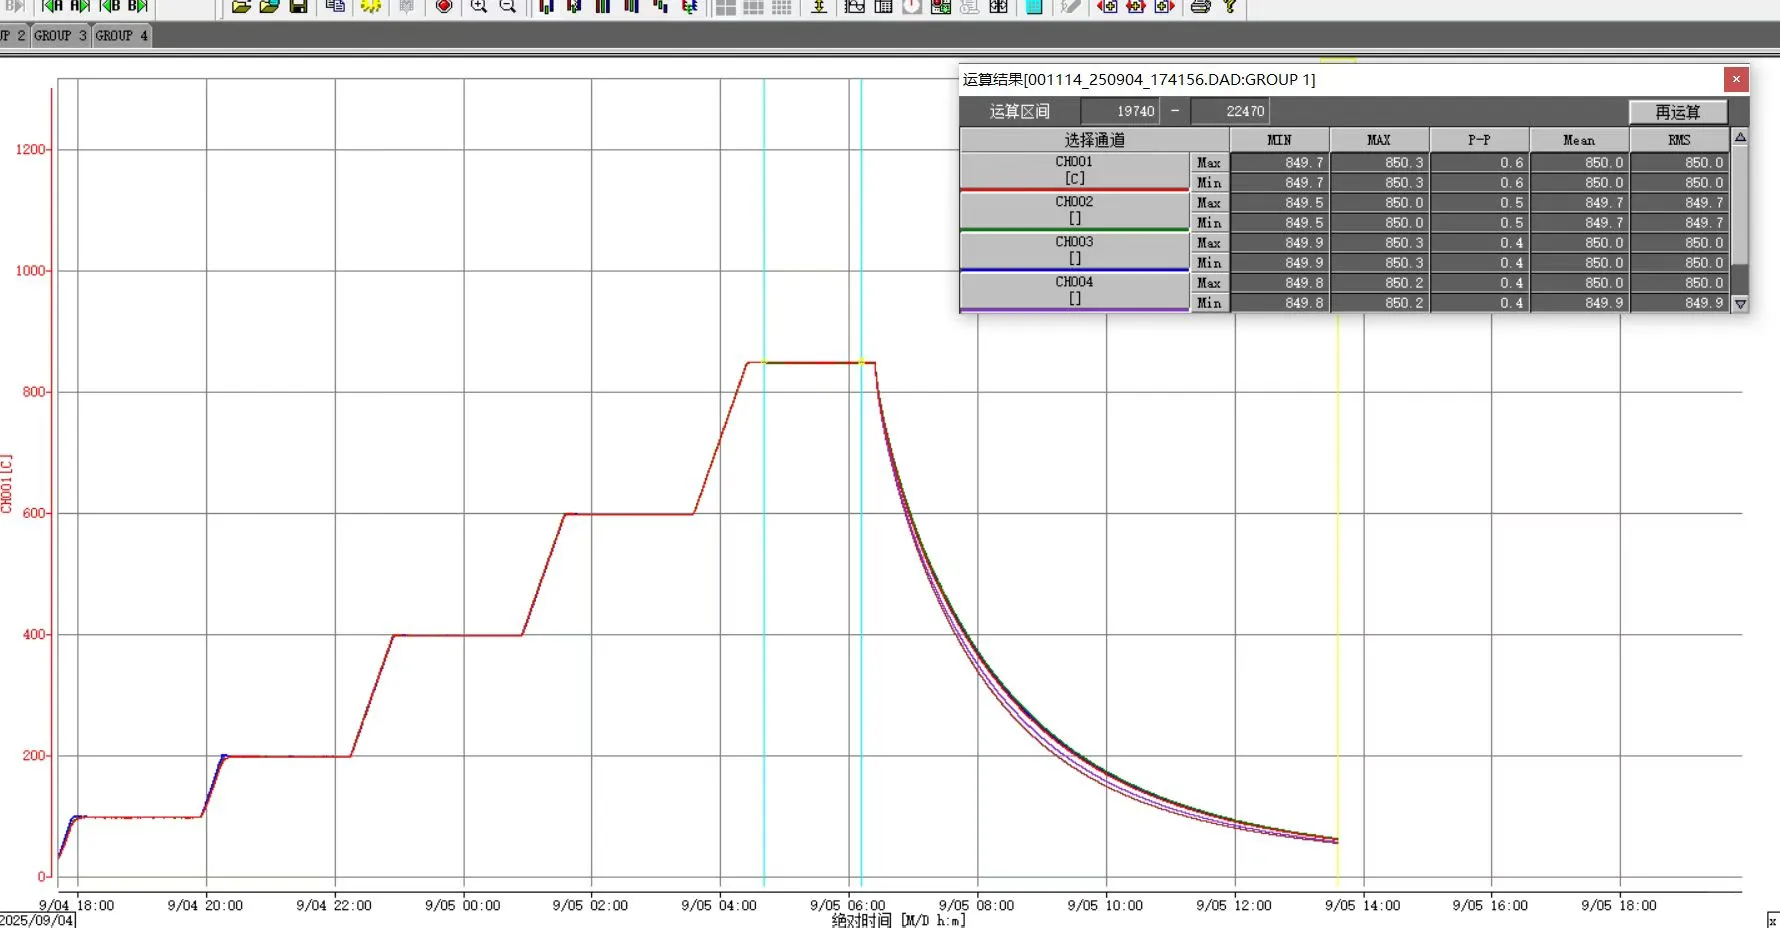Viewport: 1780px width, 928px height.
Task: Click the CH002 Max row MIN value 849.5
Action: point(1280,202)
